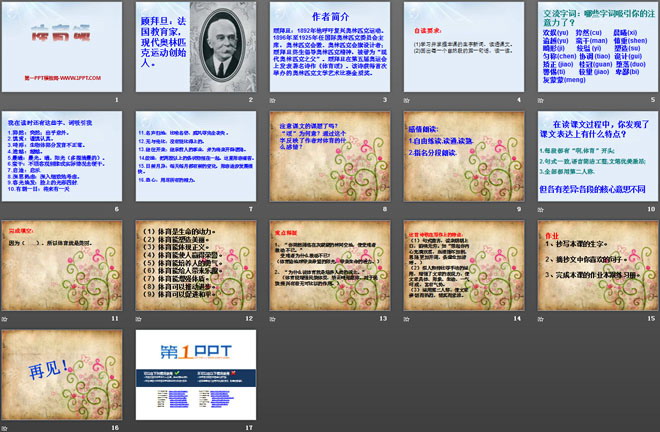Click the animation star icon under slide 4

click(x=406, y=101)
